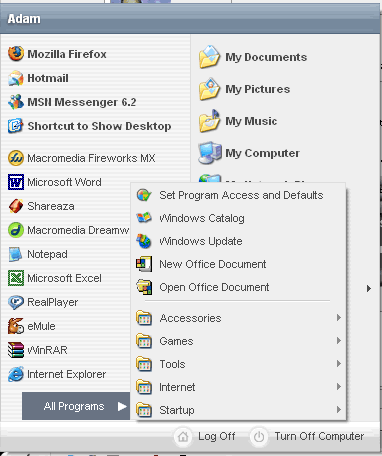Screen dimensions: 382x456
Task: Expand the Internet submenu arrow
Action: coord(339,387)
